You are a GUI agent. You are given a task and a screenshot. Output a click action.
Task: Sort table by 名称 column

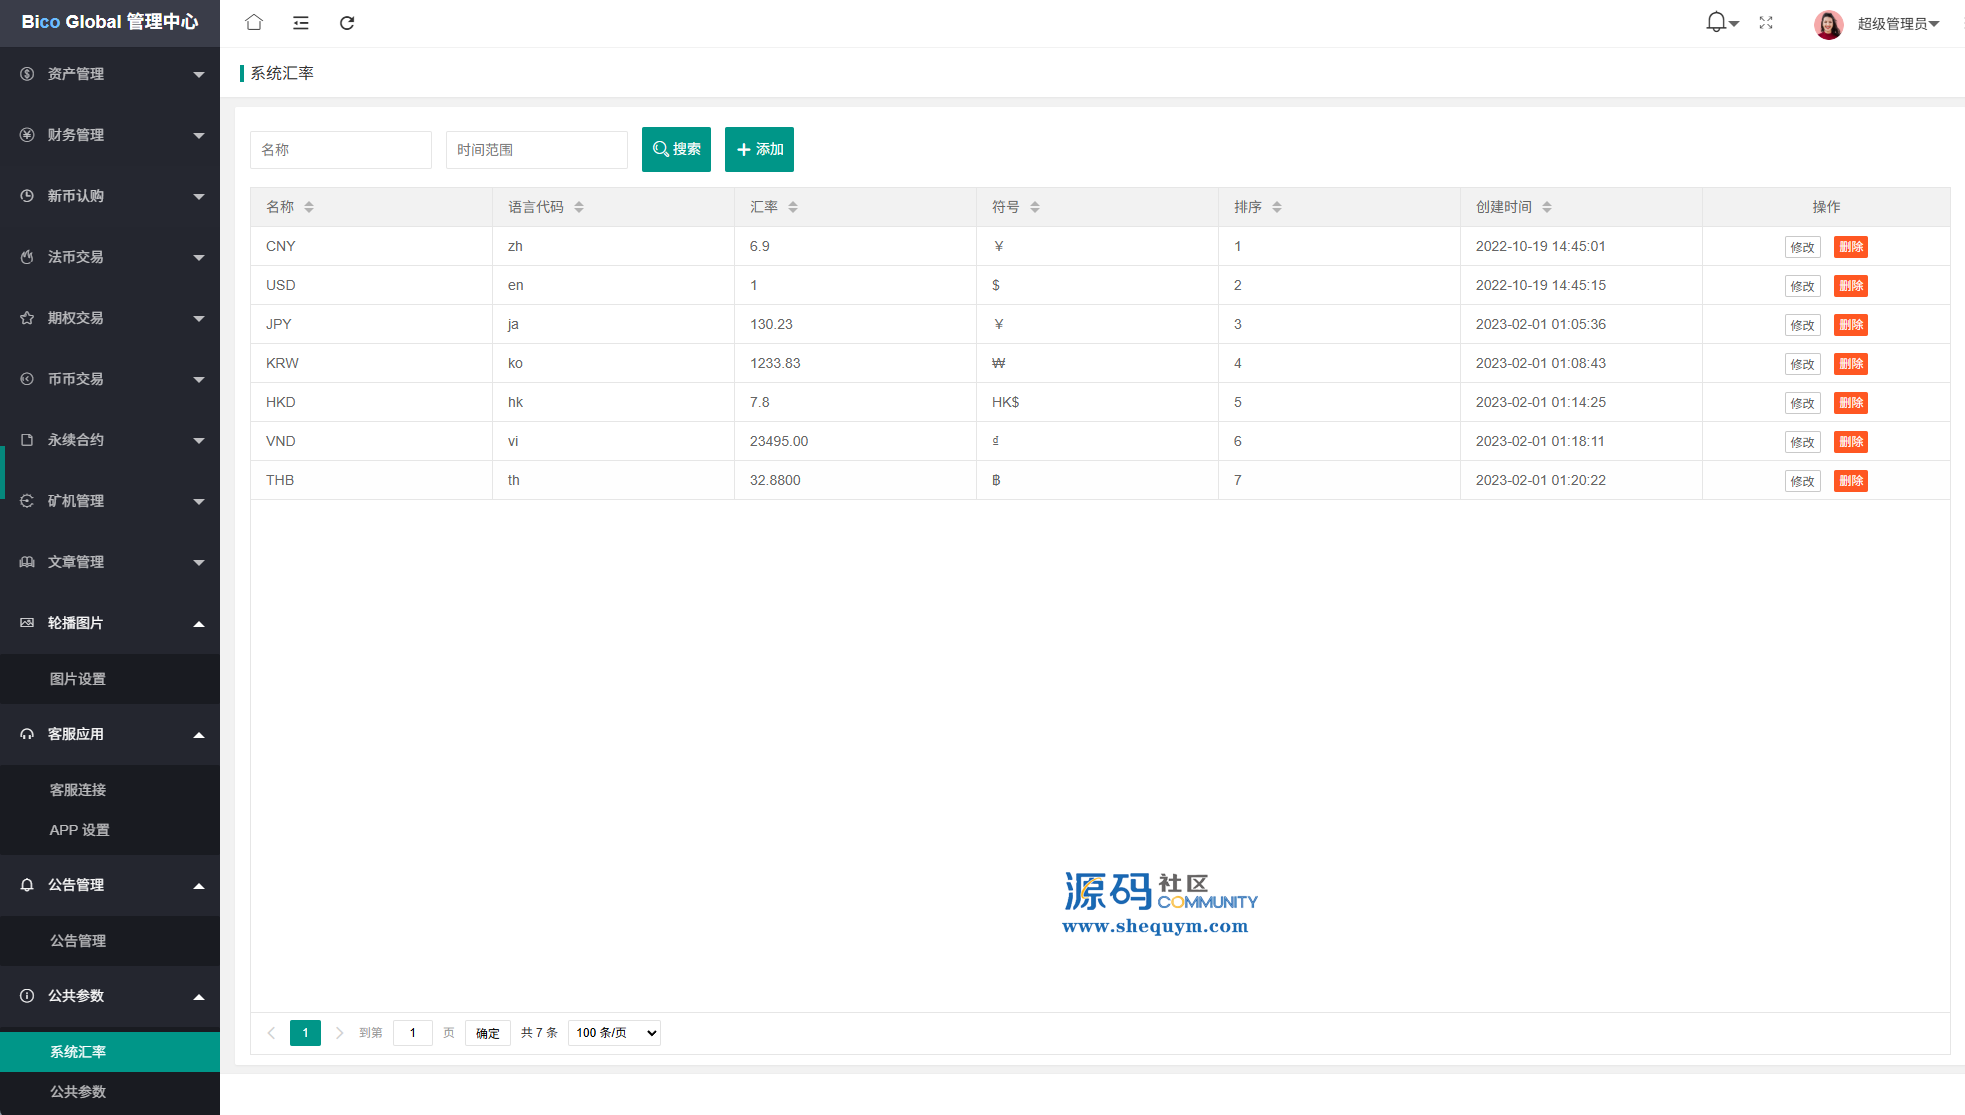tap(309, 207)
